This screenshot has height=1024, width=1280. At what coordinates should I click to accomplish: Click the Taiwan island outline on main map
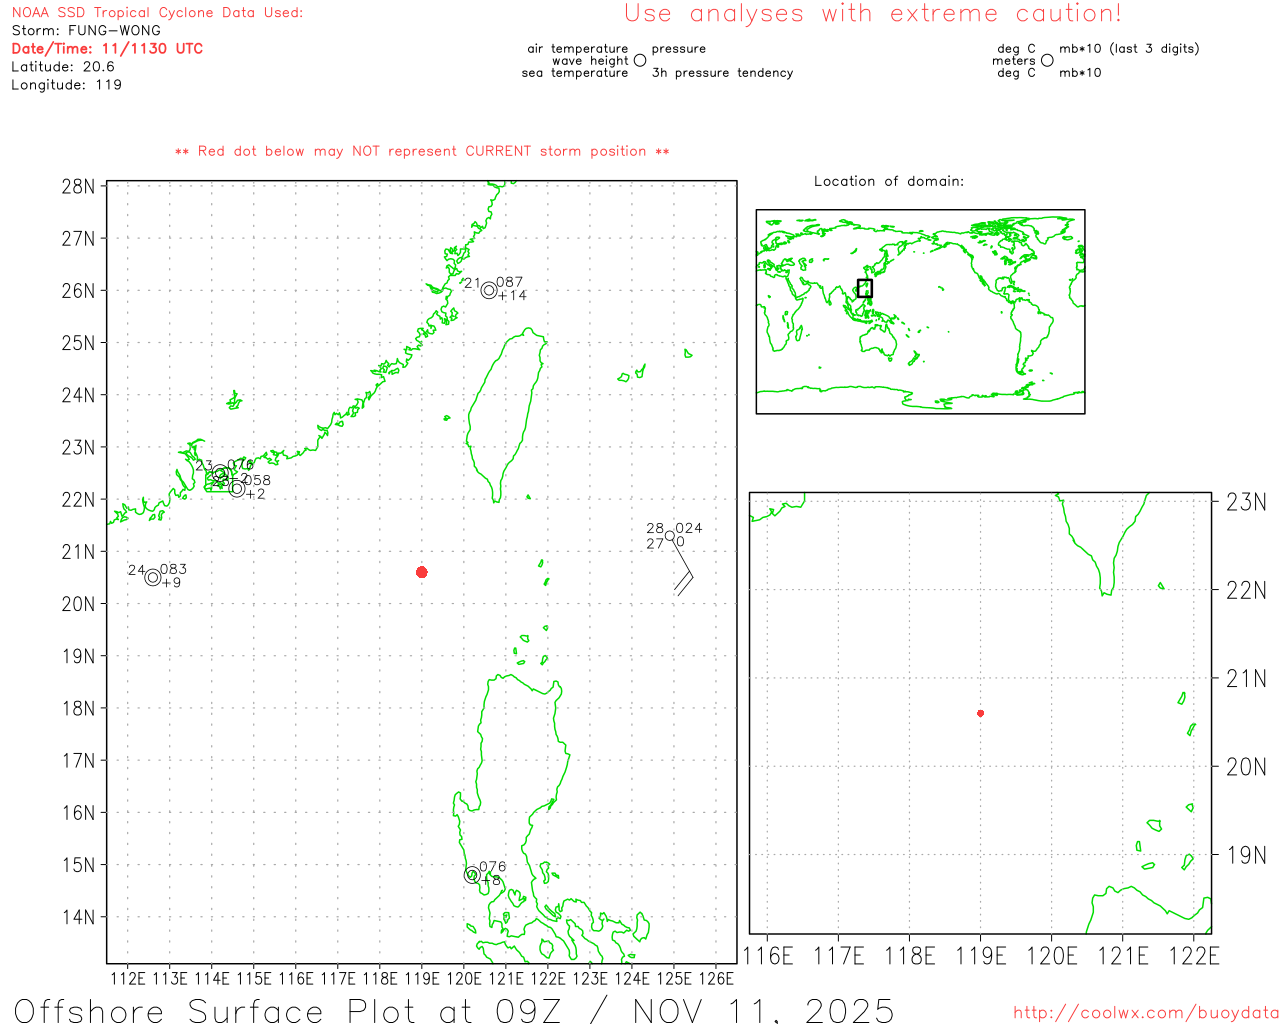coord(507,415)
